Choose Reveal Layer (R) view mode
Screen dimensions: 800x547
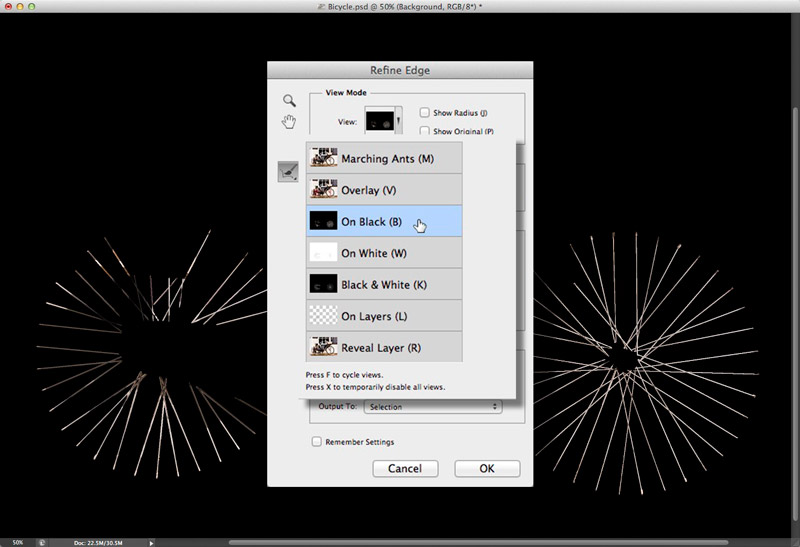point(384,347)
